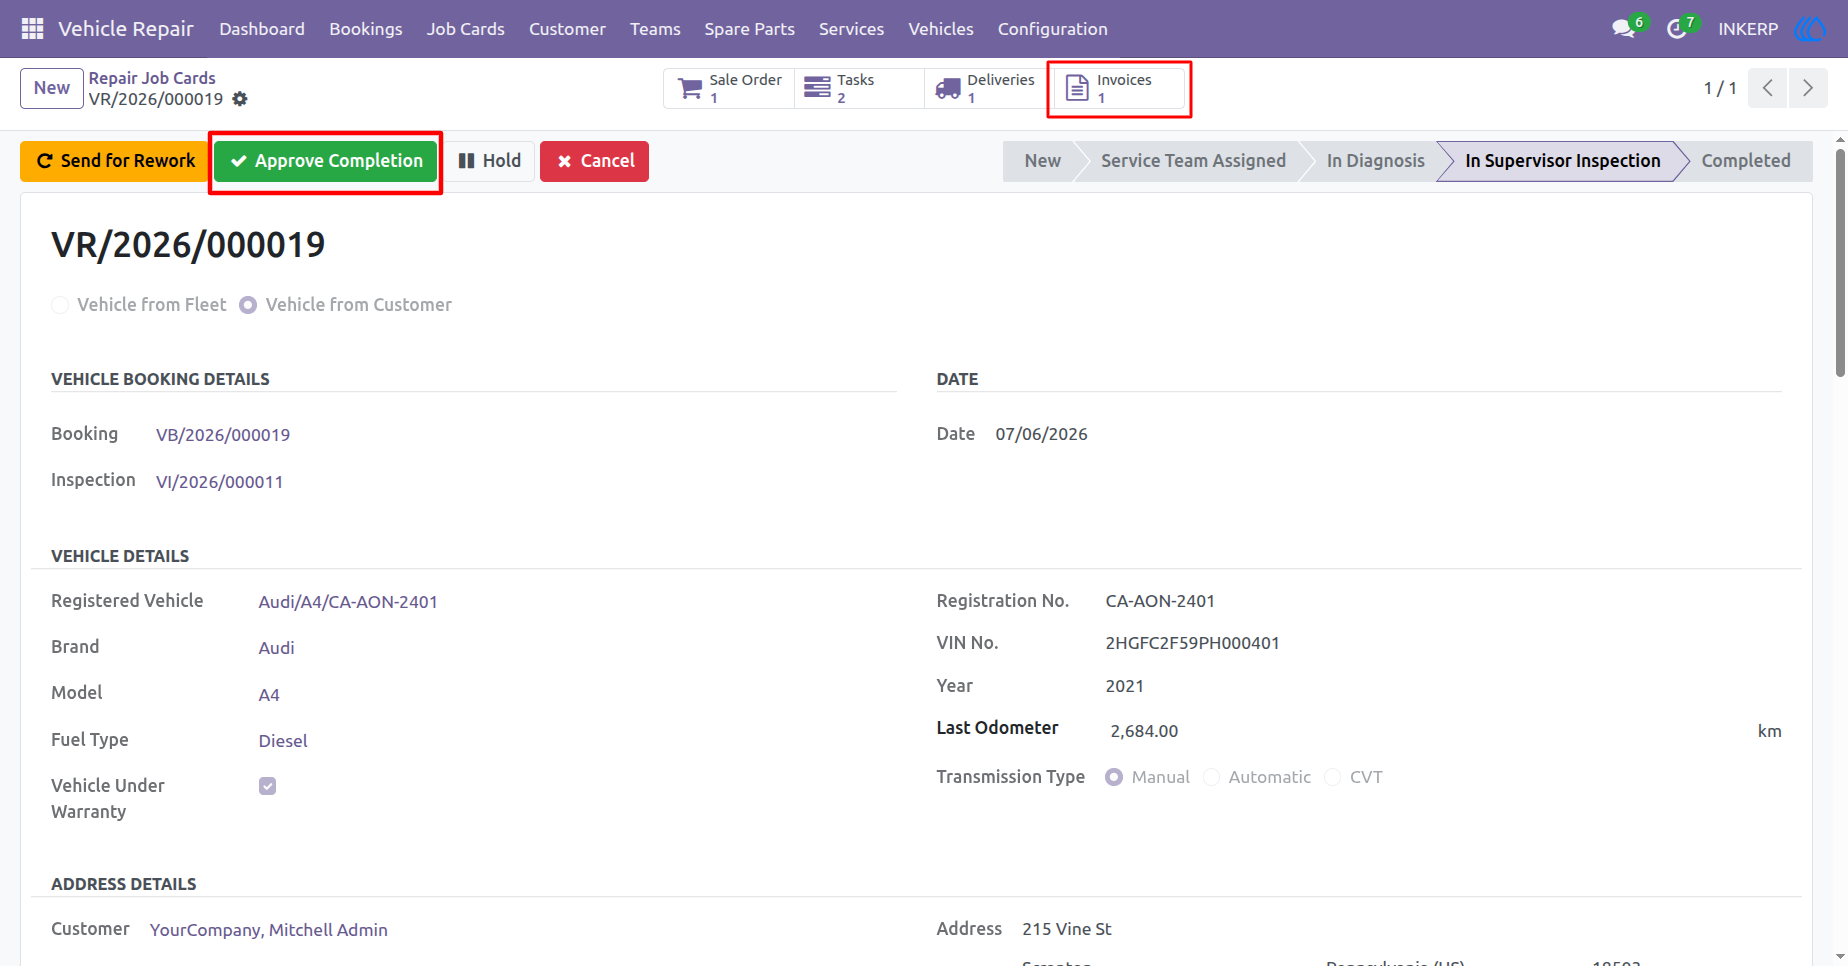Open the Repair Job Cards breadcrumb link
Screen dimensions: 1848x966
point(152,78)
